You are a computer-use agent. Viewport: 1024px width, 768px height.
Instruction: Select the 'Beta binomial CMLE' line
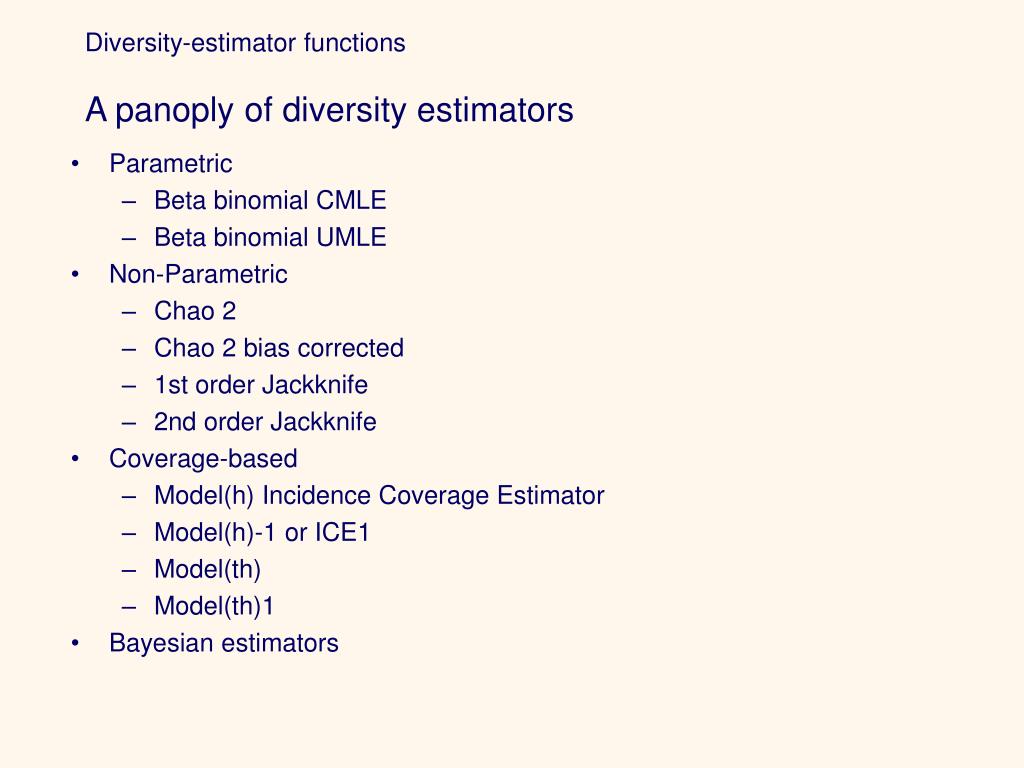[270, 200]
